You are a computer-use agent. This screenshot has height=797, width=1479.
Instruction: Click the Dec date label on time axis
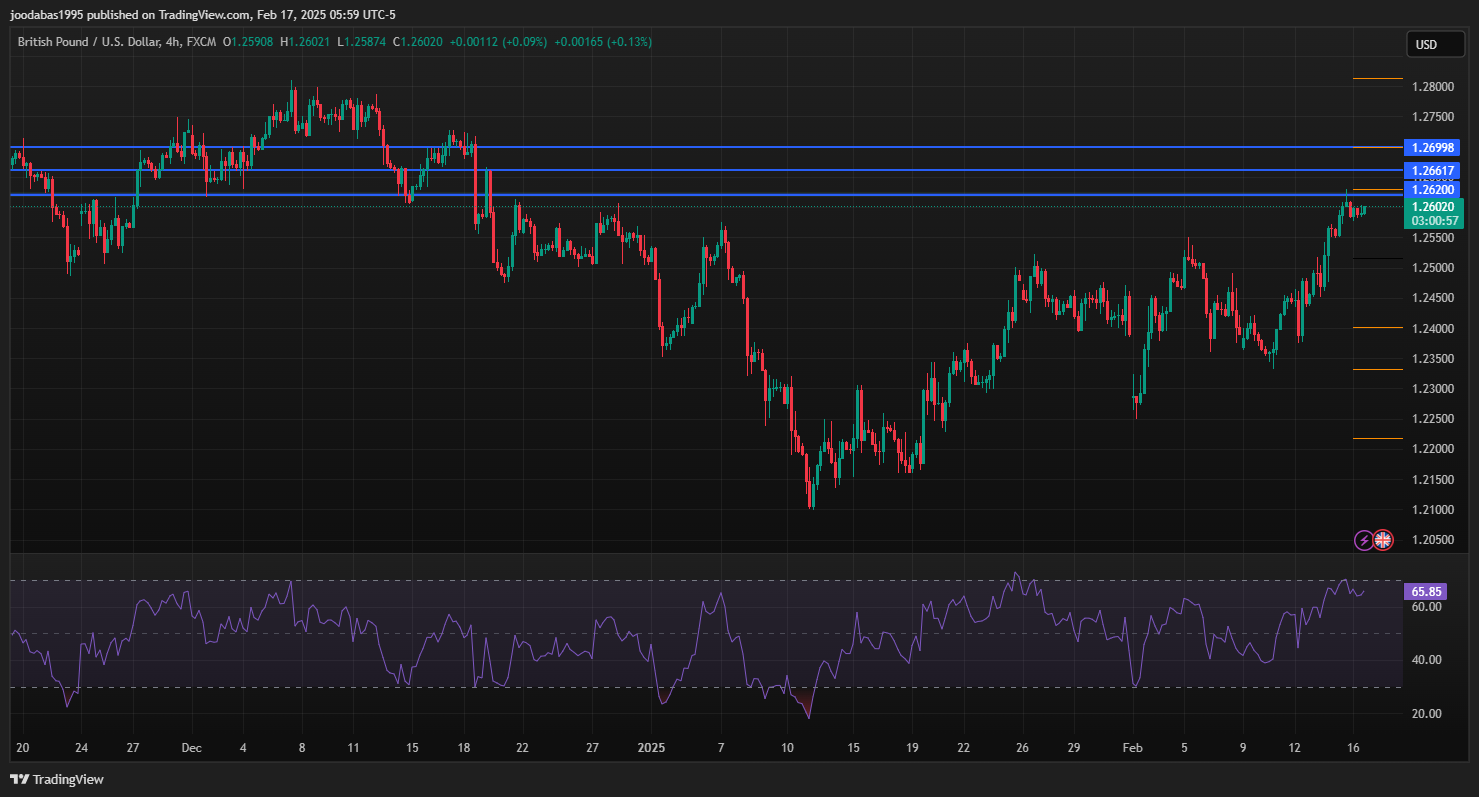[x=192, y=748]
